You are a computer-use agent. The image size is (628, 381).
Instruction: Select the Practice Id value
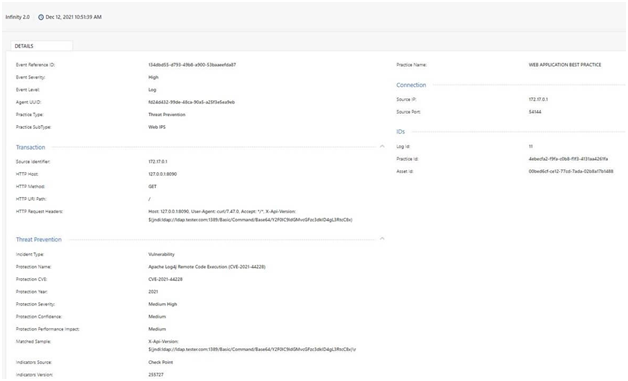pos(568,159)
